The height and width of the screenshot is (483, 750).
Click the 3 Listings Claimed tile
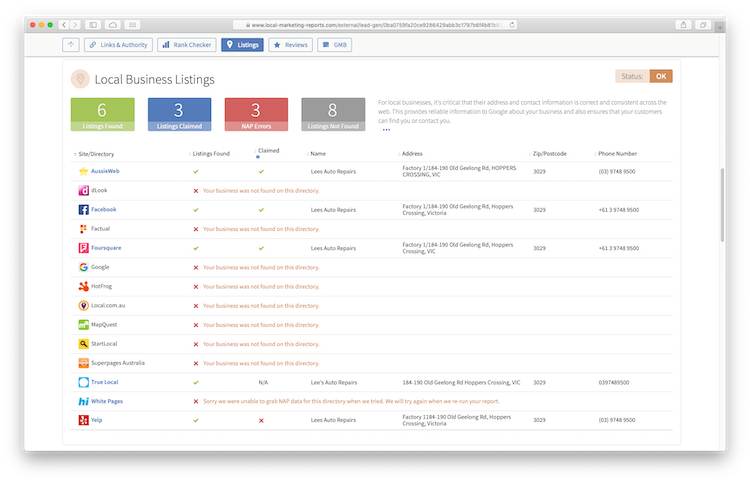[x=179, y=114]
